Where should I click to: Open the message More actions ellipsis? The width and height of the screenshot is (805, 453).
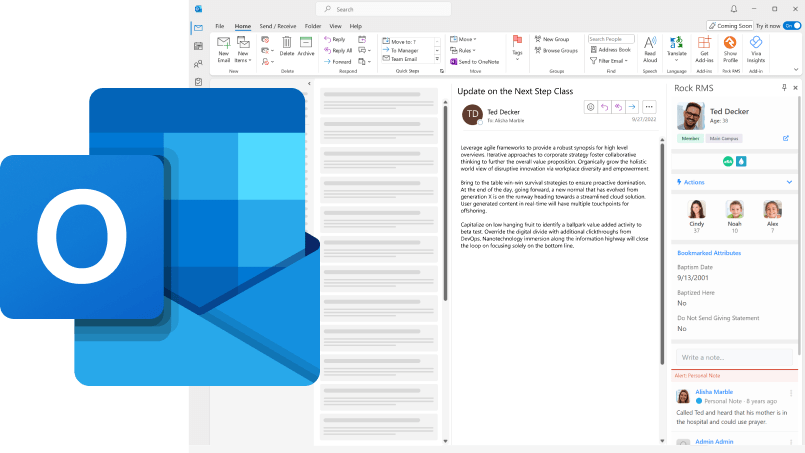[x=649, y=107]
